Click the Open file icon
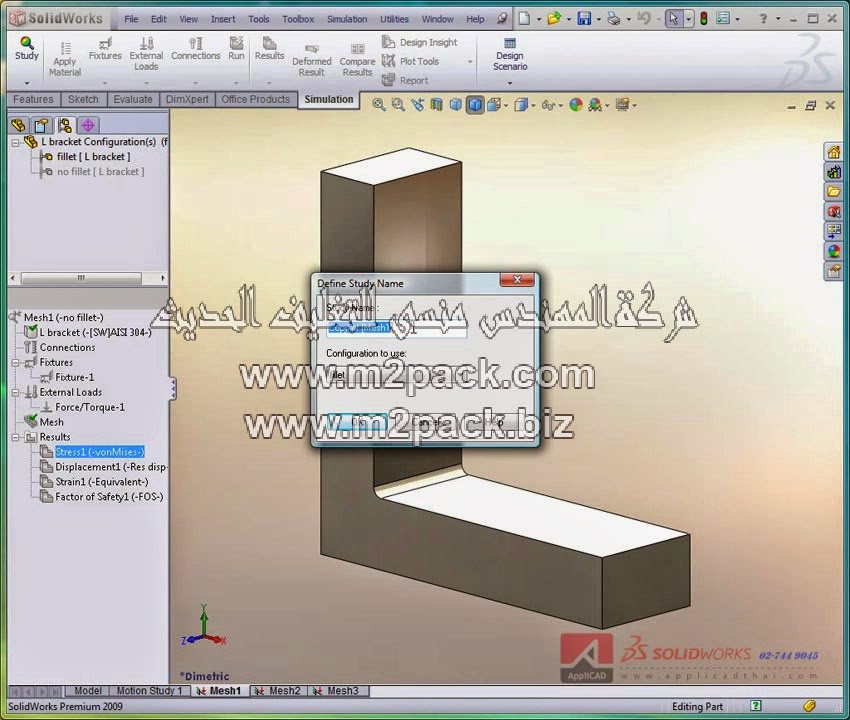The height and width of the screenshot is (720, 850). point(554,19)
